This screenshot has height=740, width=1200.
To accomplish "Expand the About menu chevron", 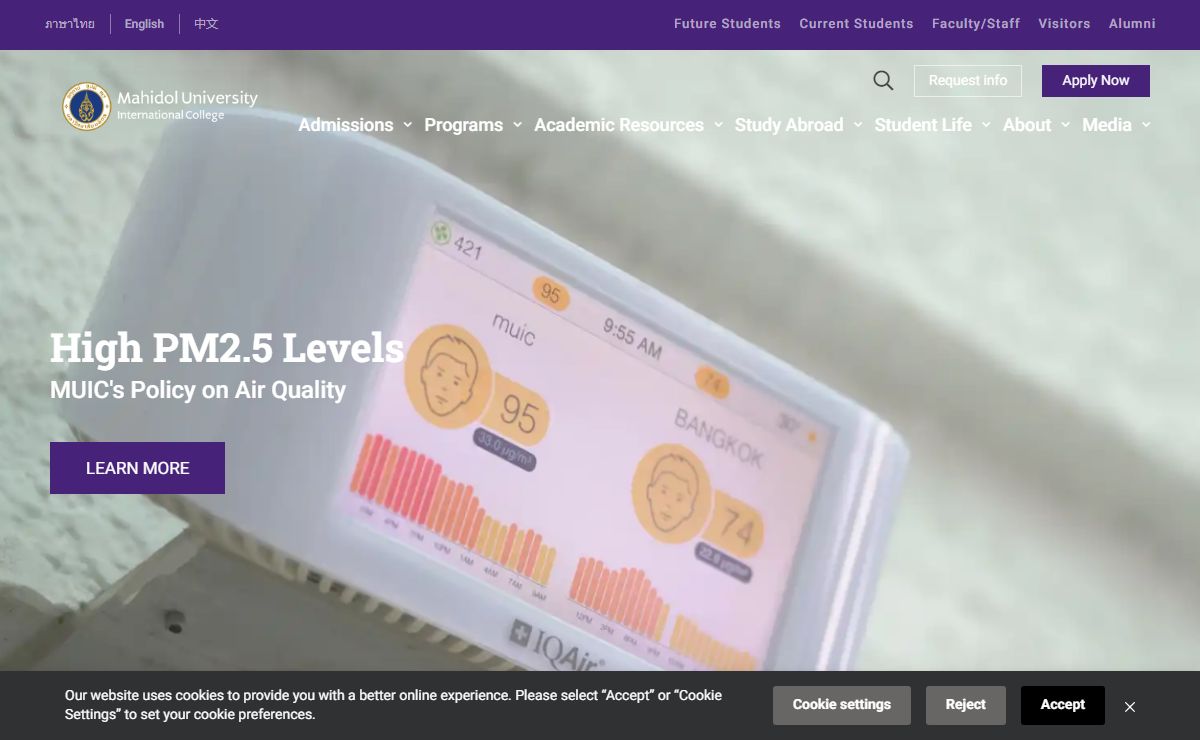I will point(1066,125).
